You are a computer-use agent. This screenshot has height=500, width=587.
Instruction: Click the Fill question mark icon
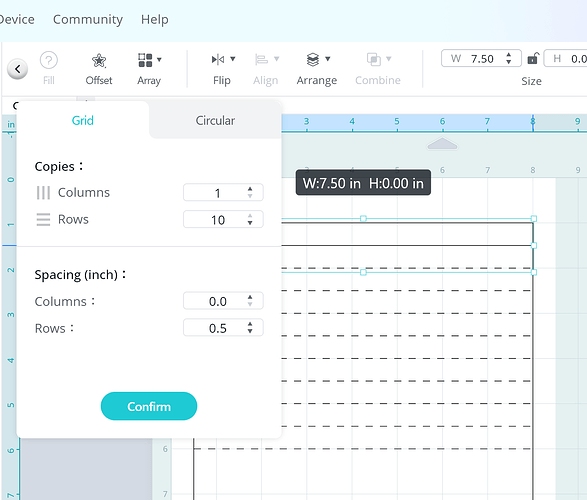point(49,60)
